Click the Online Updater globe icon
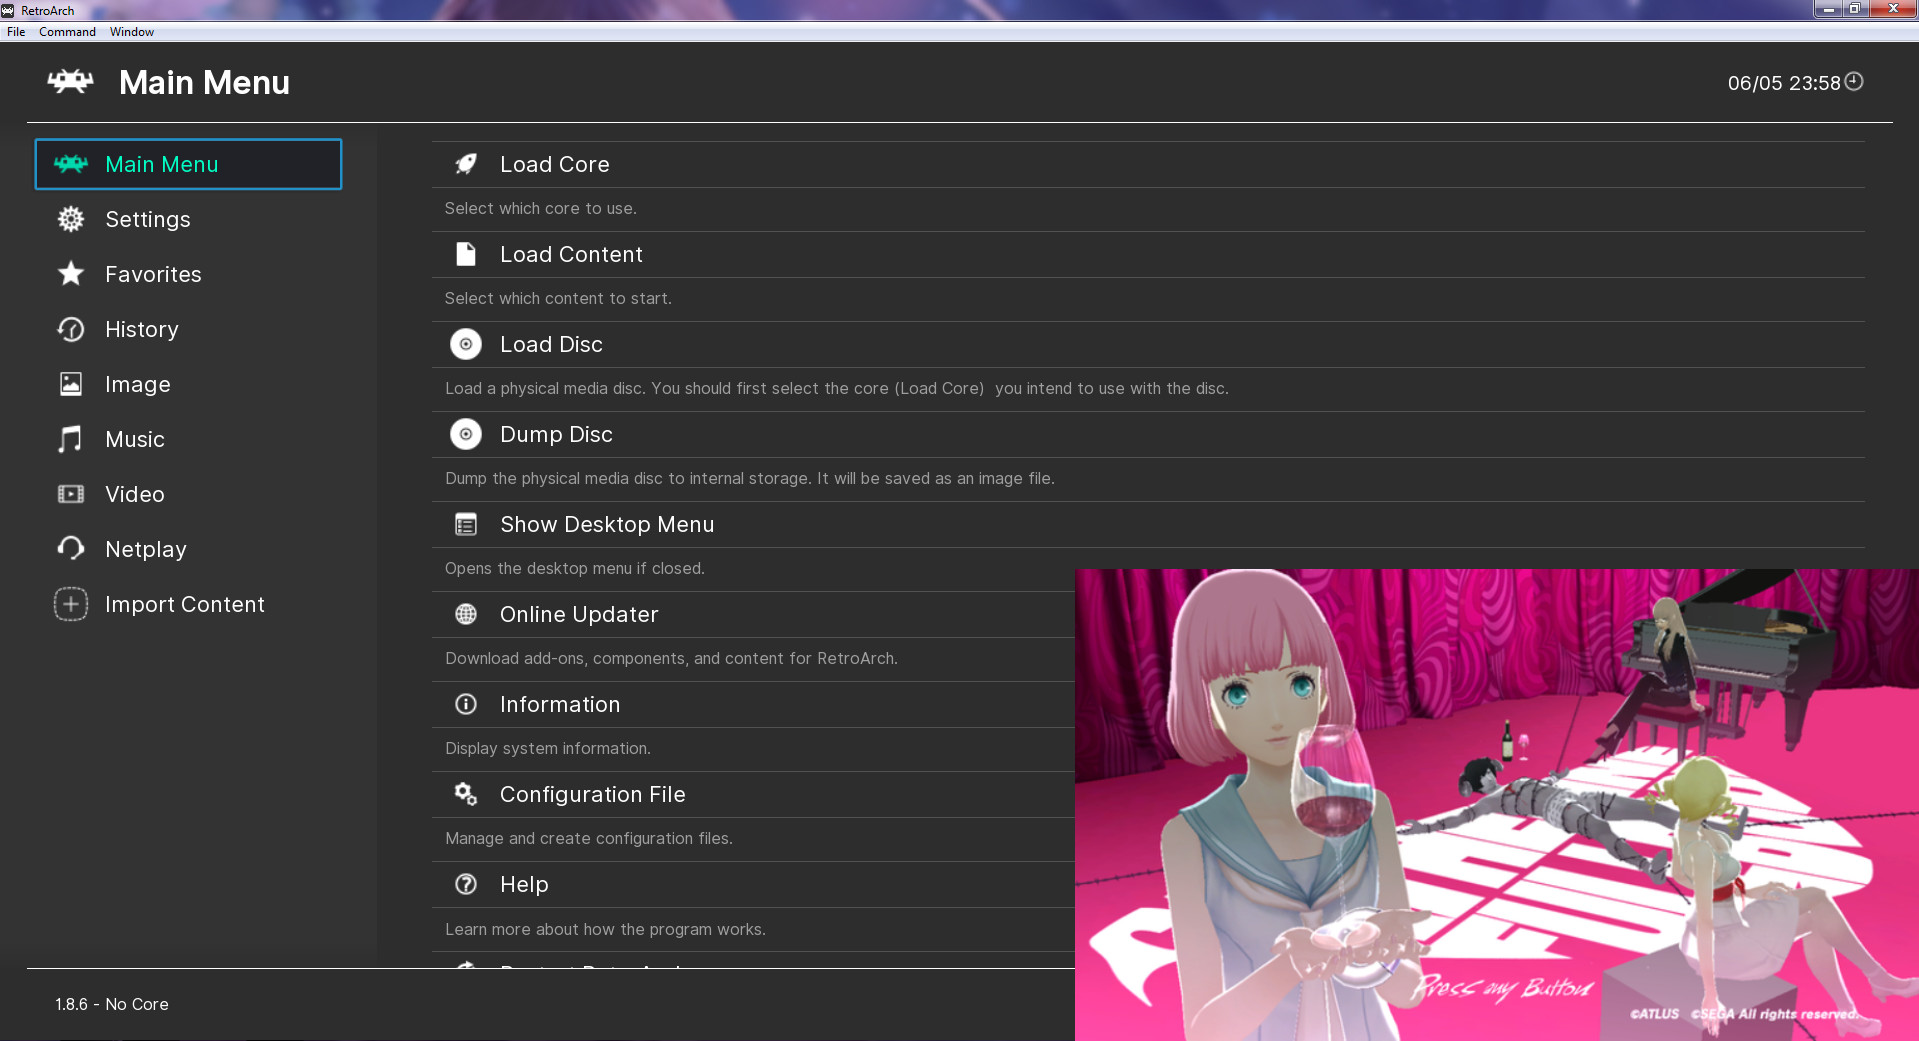This screenshot has width=1919, height=1041. 466,614
